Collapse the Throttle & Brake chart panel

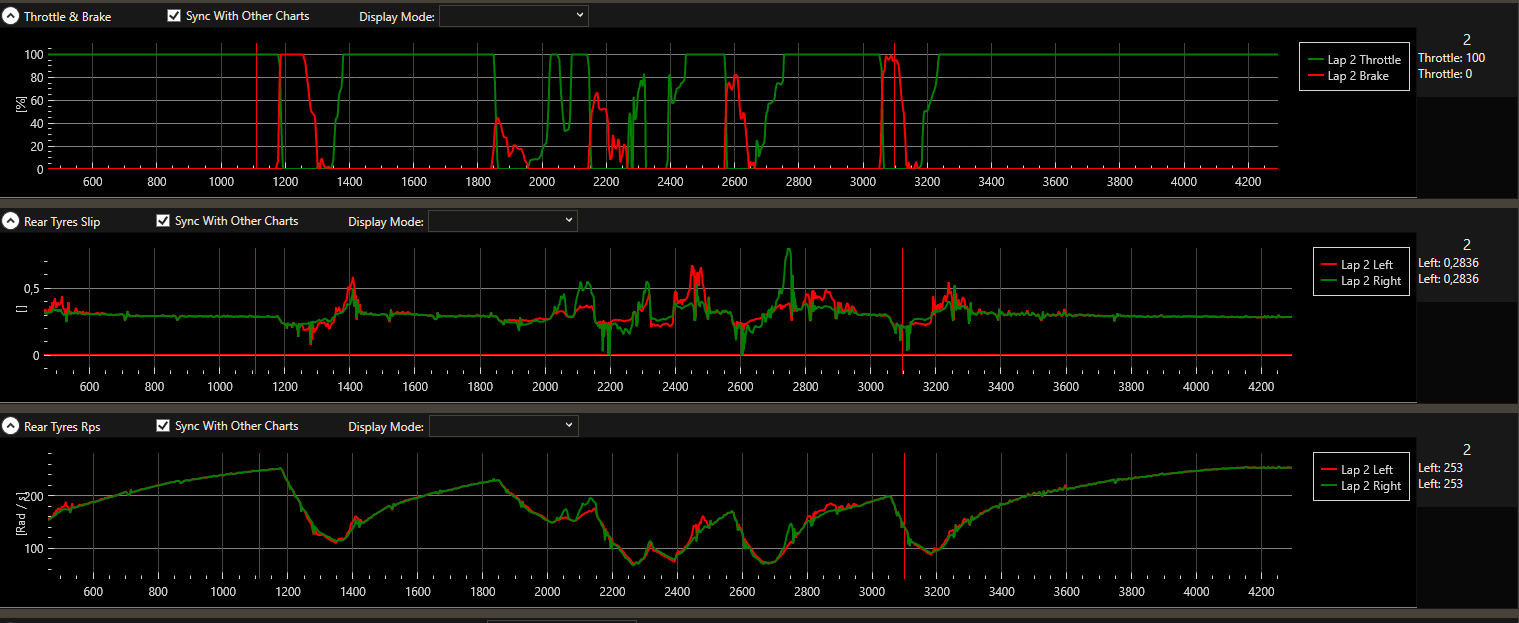(x=11, y=17)
